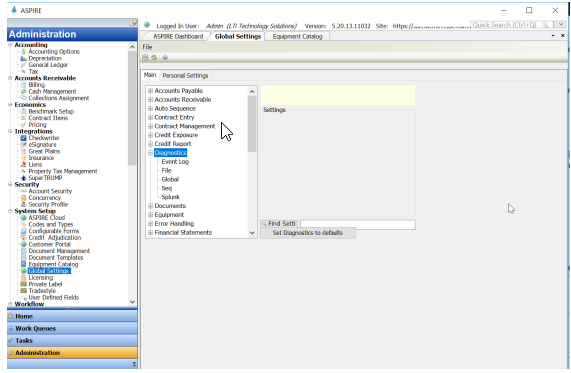
Task: Open Codes and Types in sidebar
Action: click(51, 224)
